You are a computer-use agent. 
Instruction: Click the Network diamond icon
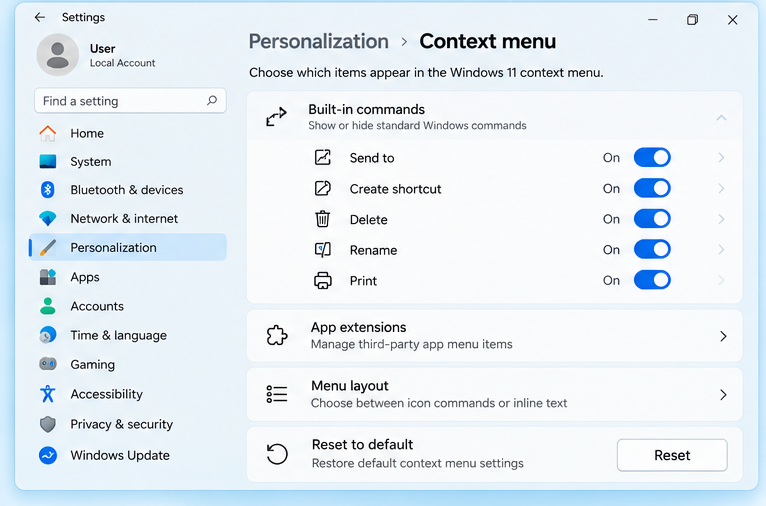(x=48, y=218)
